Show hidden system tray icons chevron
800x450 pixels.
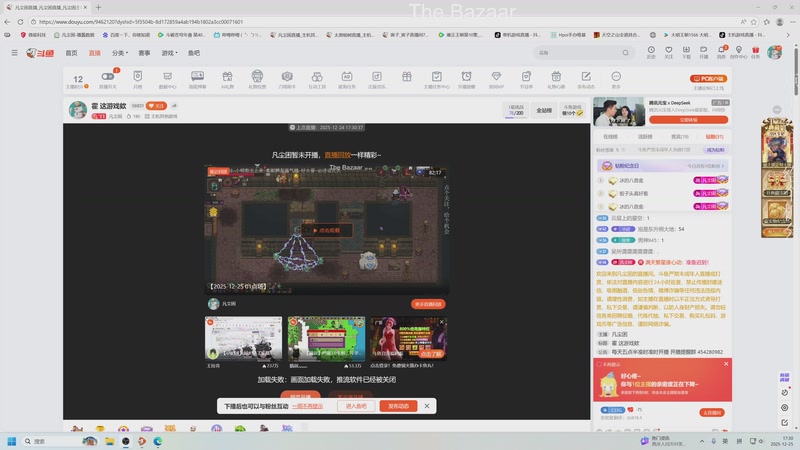(702, 441)
